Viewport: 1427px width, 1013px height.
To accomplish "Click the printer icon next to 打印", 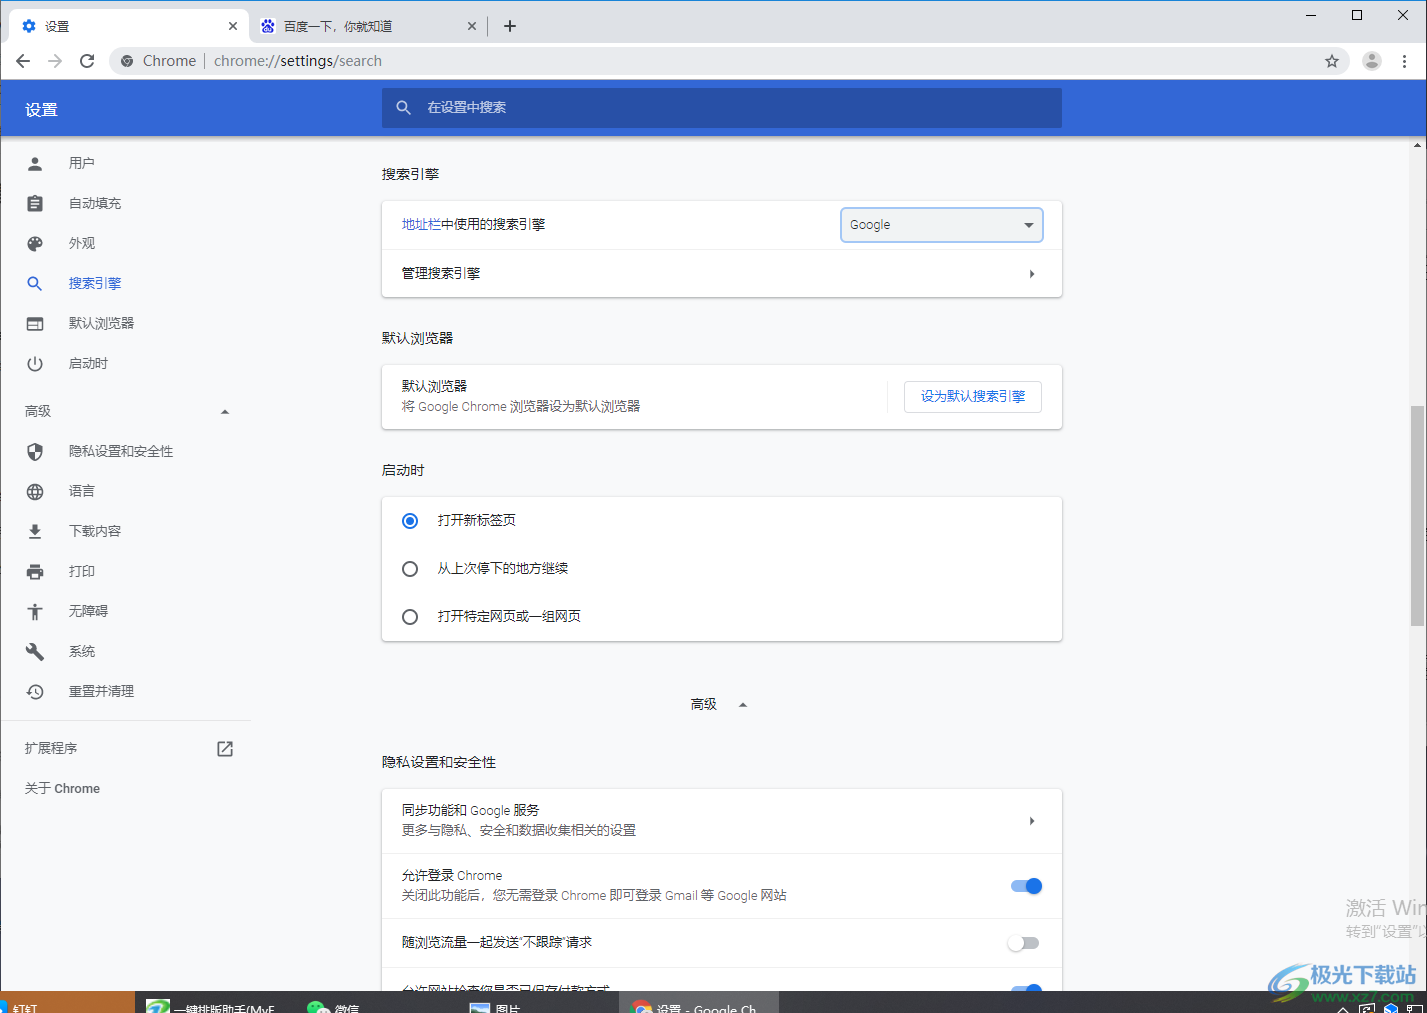I will (x=35, y=571).
